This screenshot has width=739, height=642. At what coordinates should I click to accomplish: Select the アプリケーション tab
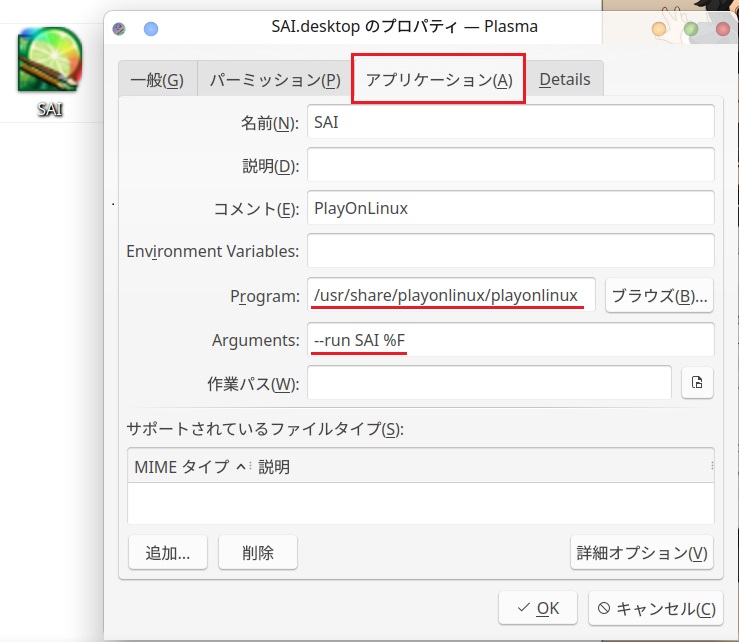click(x=439, y=80)
